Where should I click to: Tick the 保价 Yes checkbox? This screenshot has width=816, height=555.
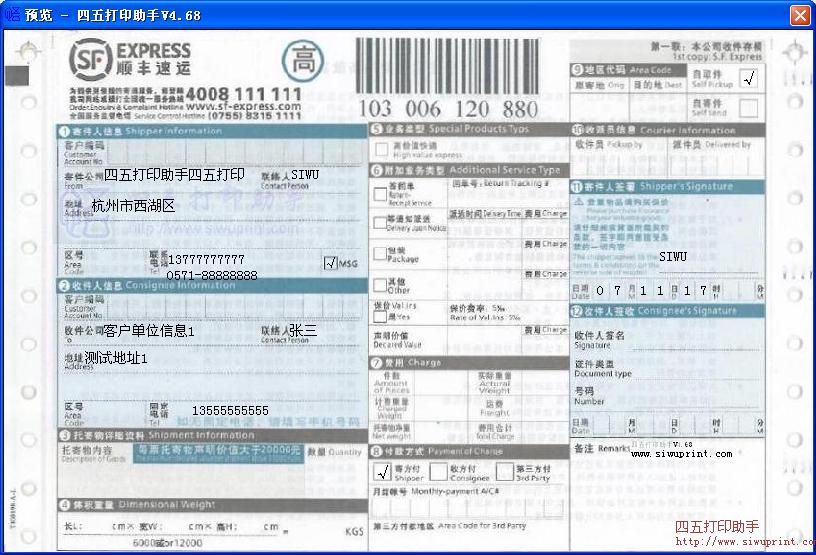380,316
